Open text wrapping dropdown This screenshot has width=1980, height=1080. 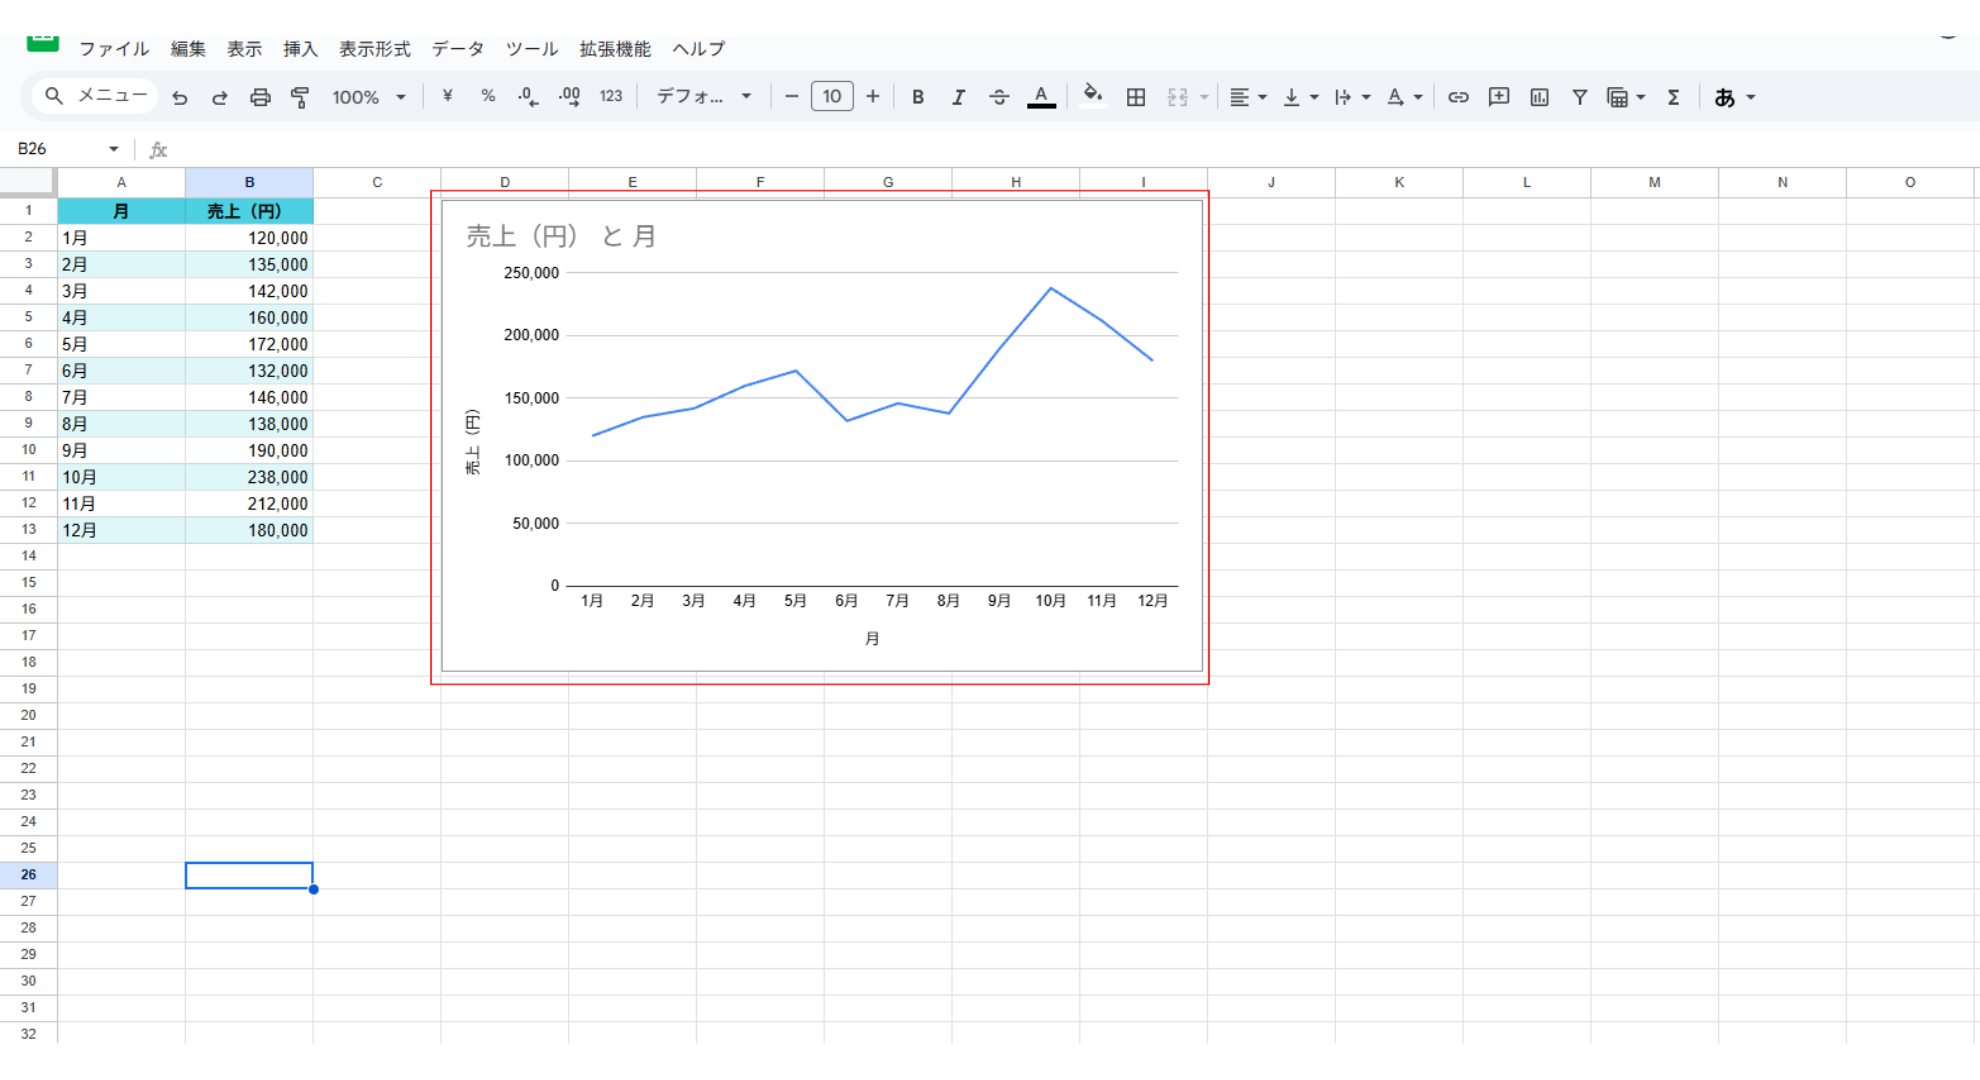click(x=1352, y=97)
